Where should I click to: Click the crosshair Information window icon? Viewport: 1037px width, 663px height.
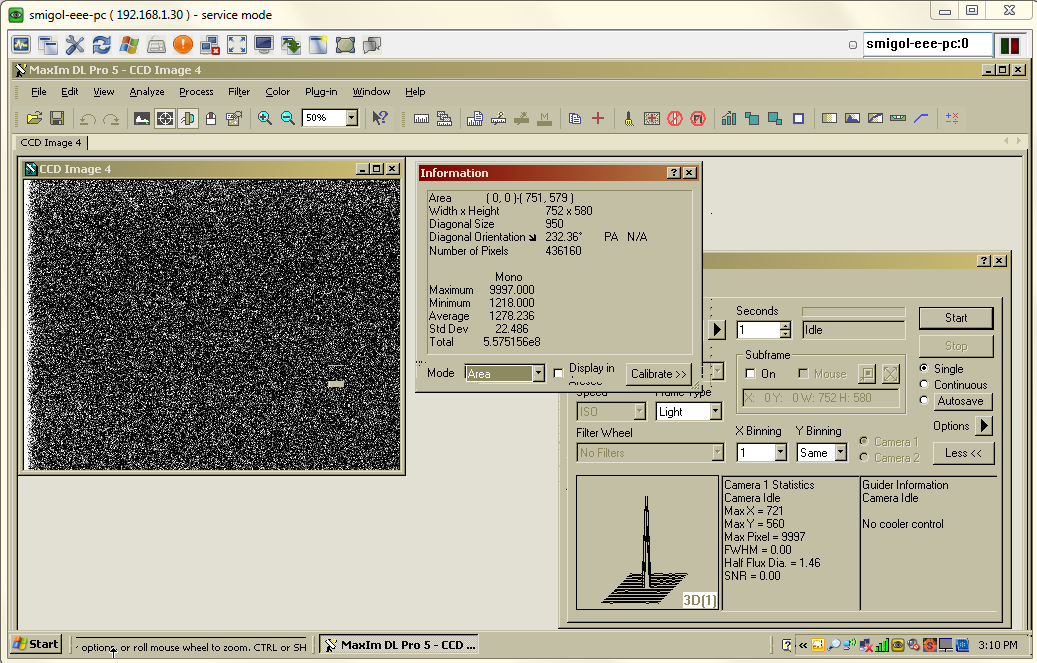pos(165,118)
